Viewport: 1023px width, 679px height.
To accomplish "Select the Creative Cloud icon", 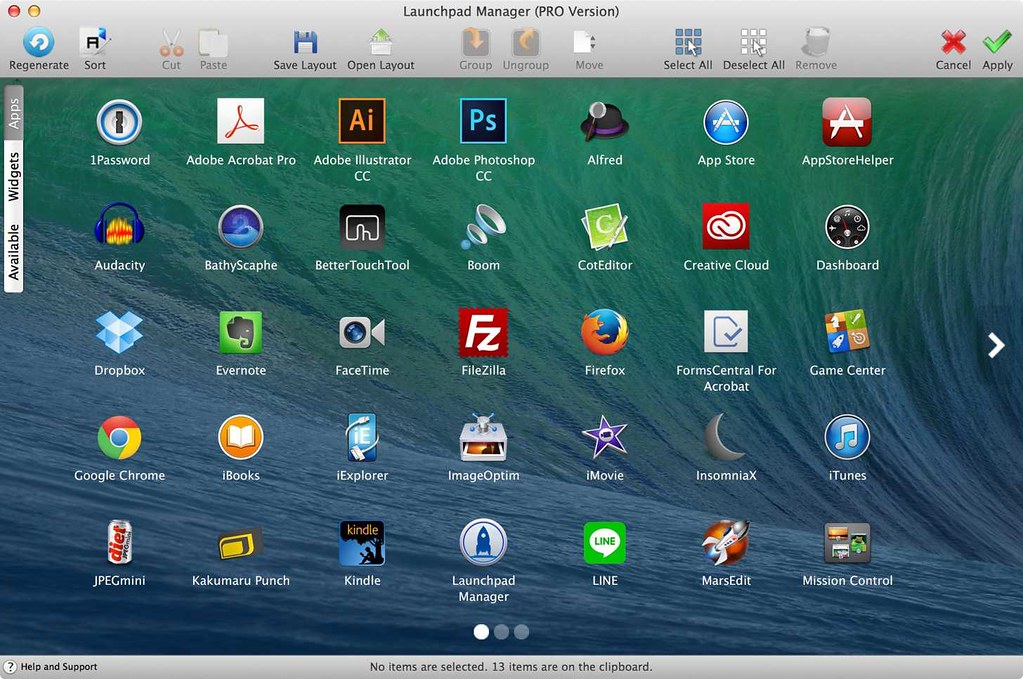I will [x=726, y=226].
